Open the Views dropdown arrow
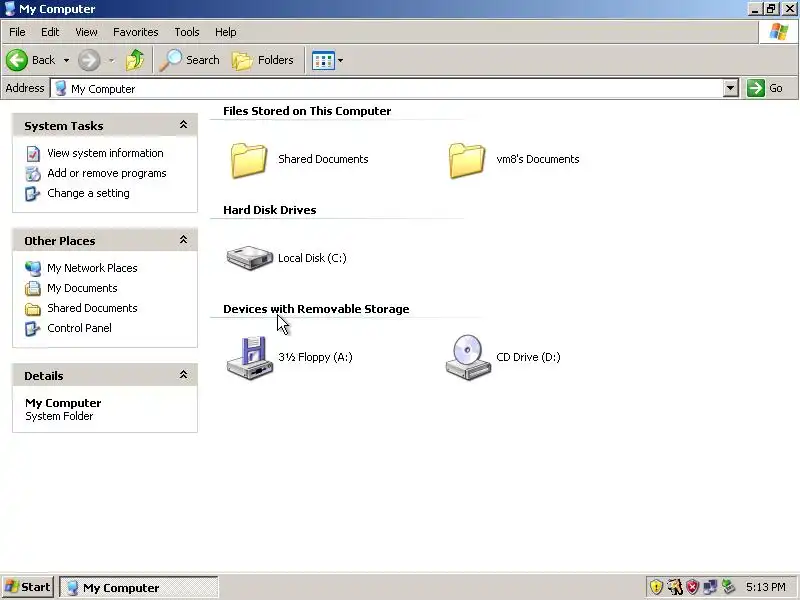Image resolution: width=800 pixels, height=600 pixels. pyautogui.click(x=340, y=61)
